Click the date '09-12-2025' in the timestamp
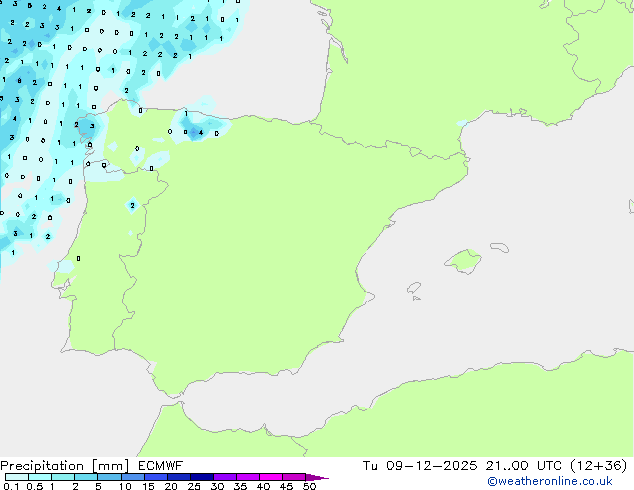 [x=431, y=466]
